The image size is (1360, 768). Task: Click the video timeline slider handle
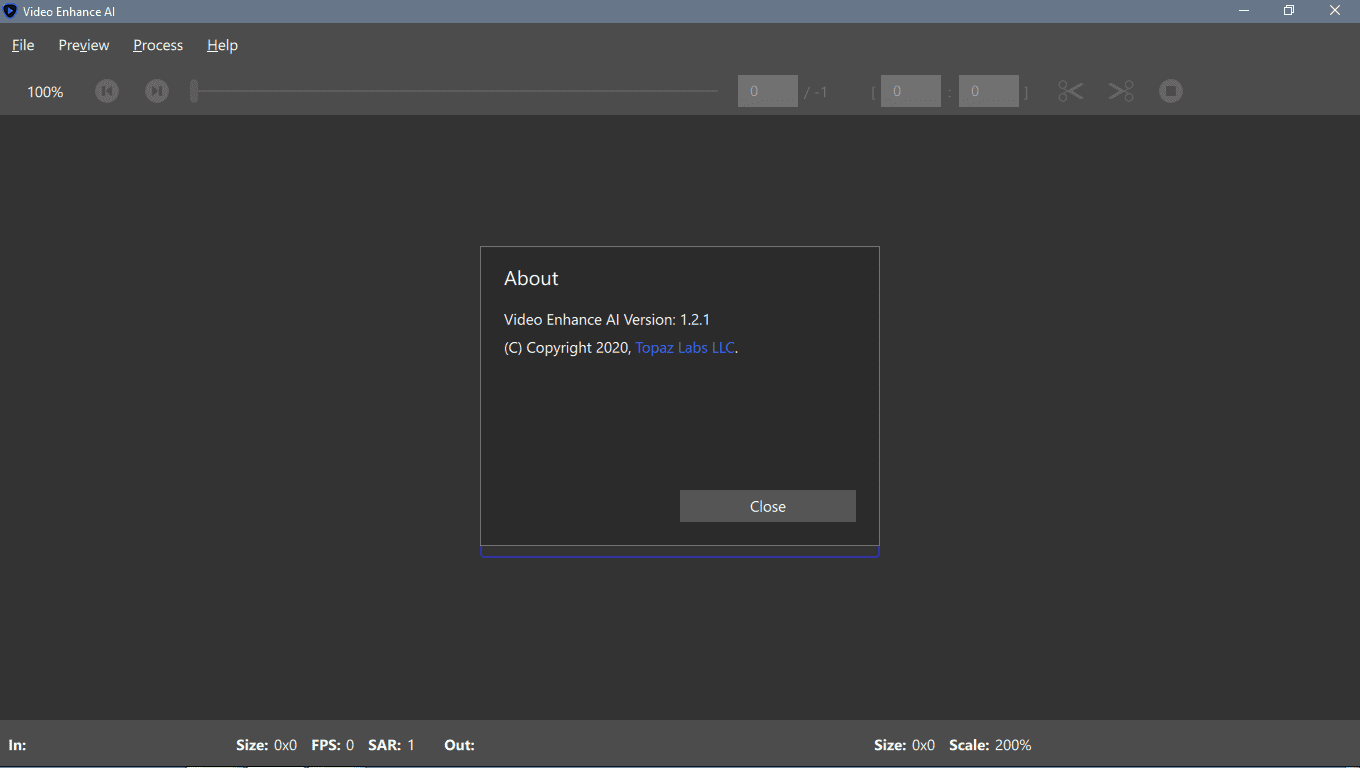click(x=194, y=91)
